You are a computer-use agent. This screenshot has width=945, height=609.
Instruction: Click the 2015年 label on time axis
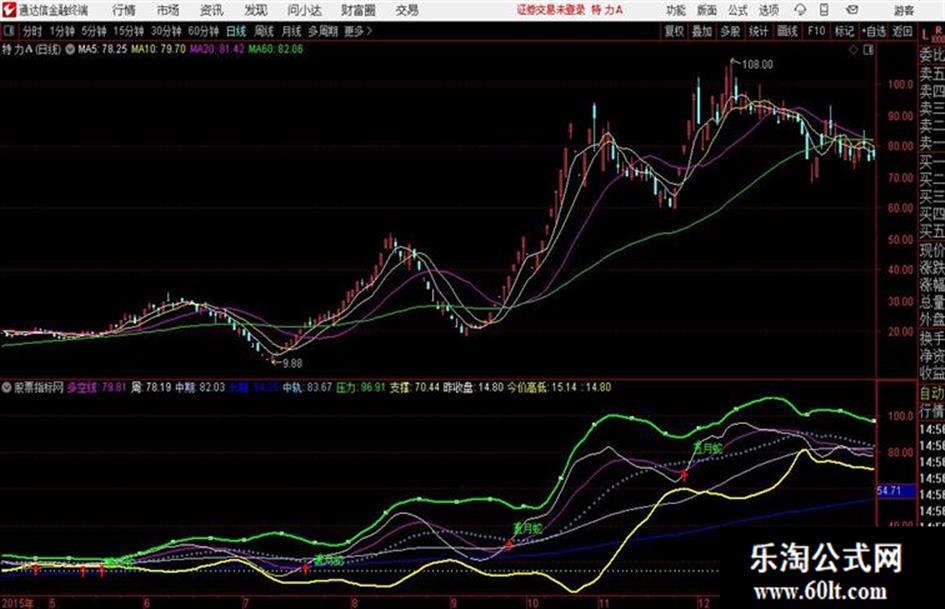tap(17, 603)
